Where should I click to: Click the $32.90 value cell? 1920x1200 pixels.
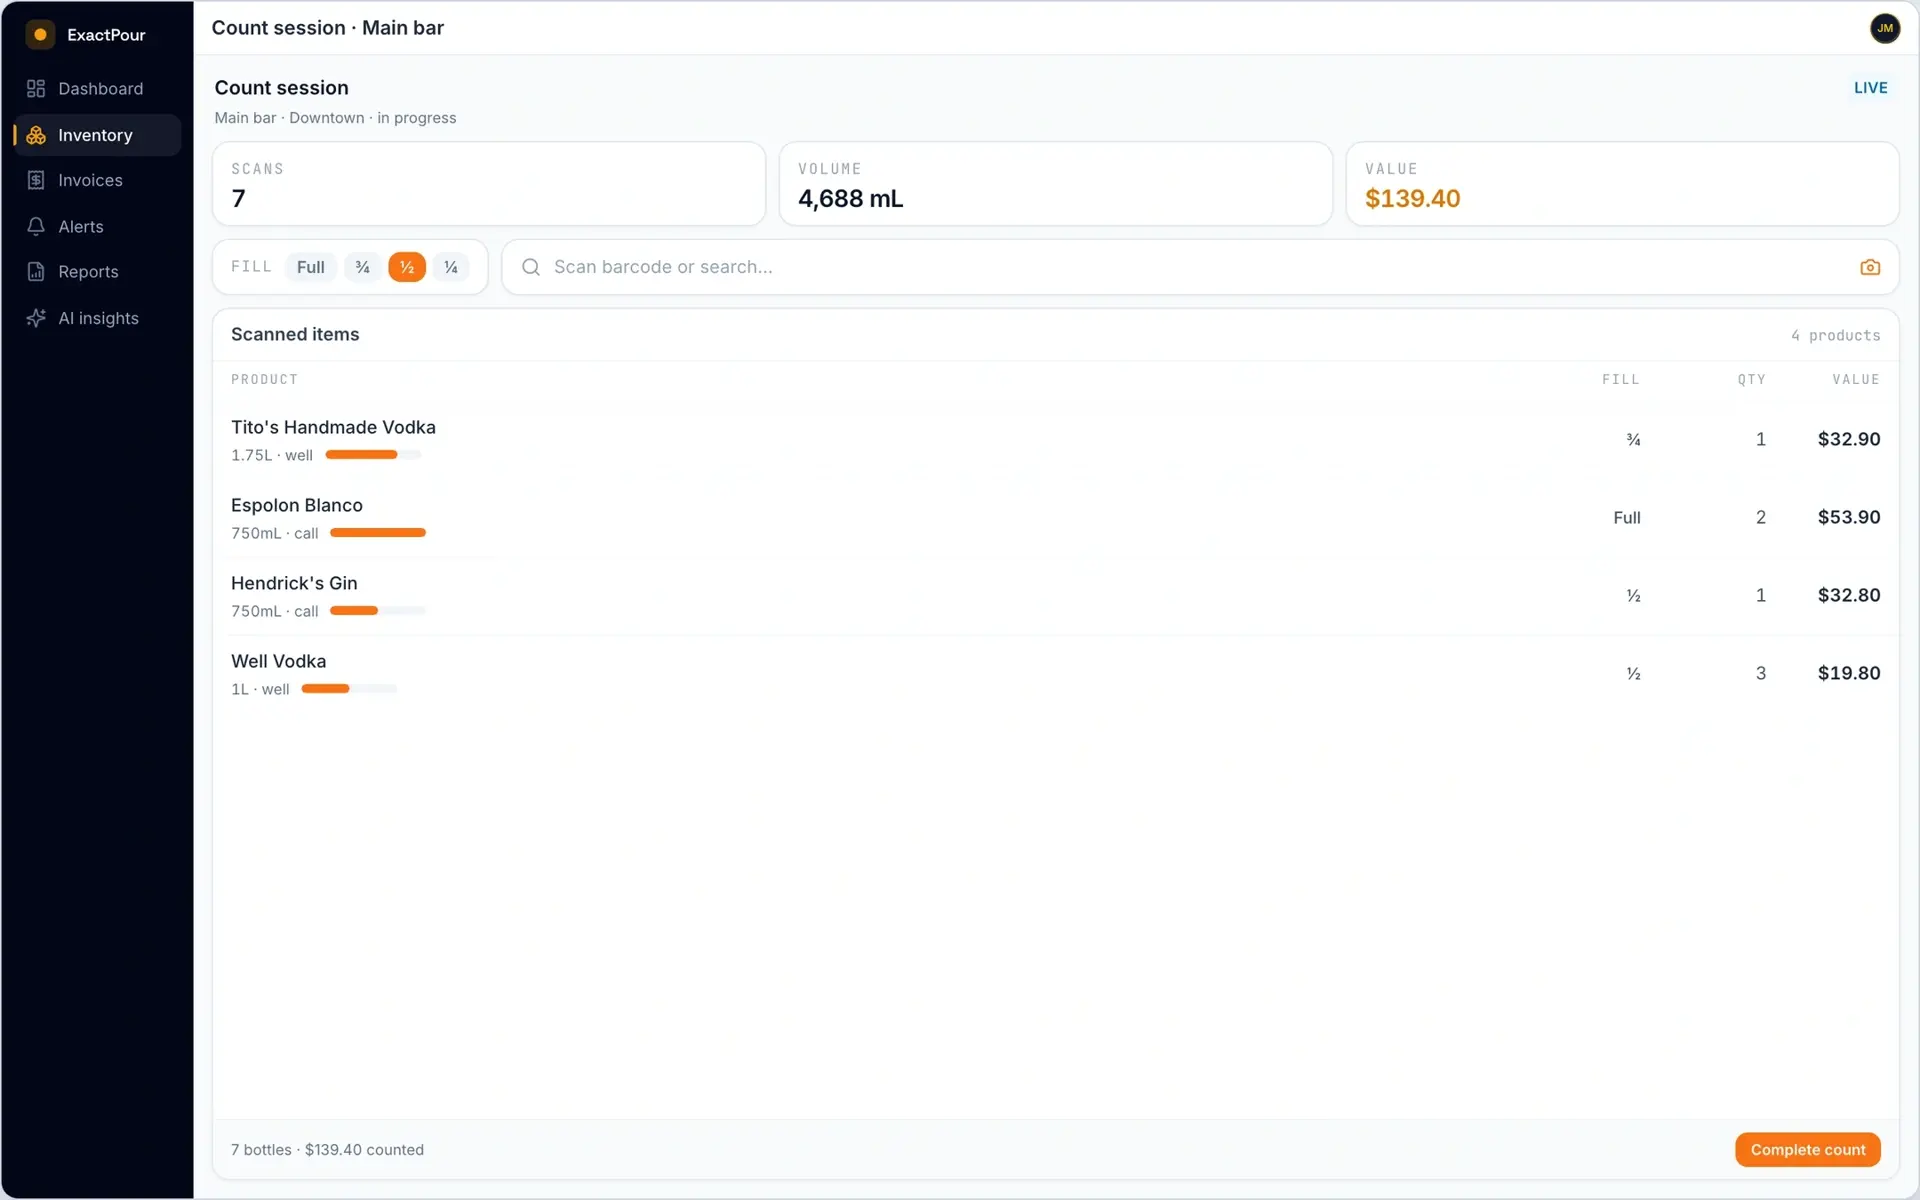click(x=1848, y=439)
